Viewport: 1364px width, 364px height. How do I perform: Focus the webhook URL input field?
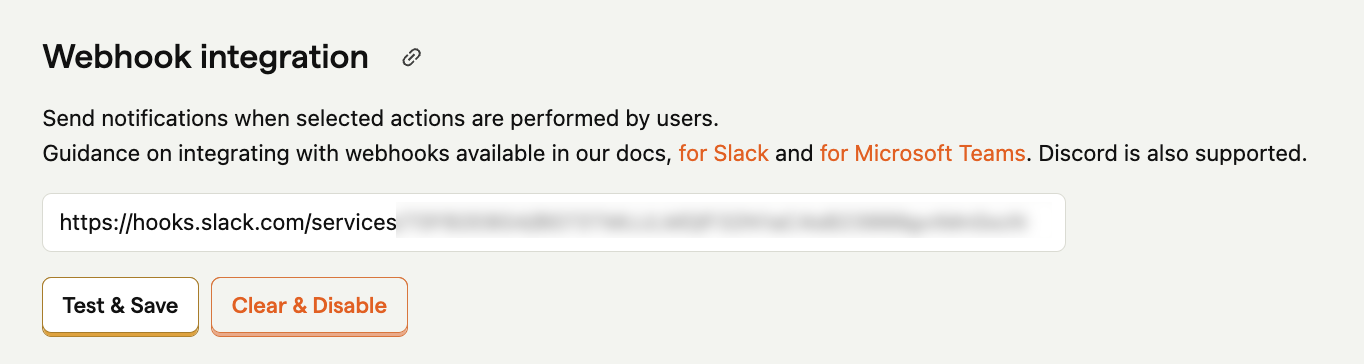(553, 222)
